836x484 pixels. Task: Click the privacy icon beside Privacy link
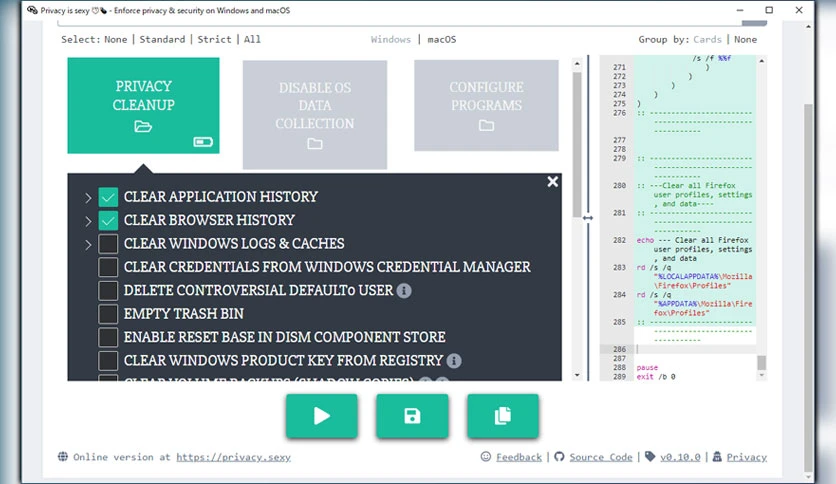pyautogui.click(x=717, y=456)
